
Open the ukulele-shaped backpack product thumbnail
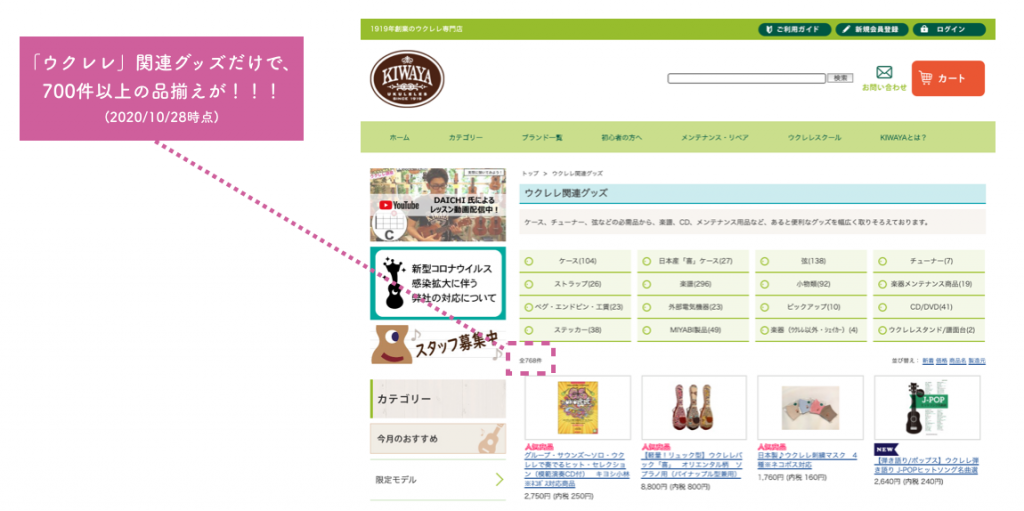(693, 407)
